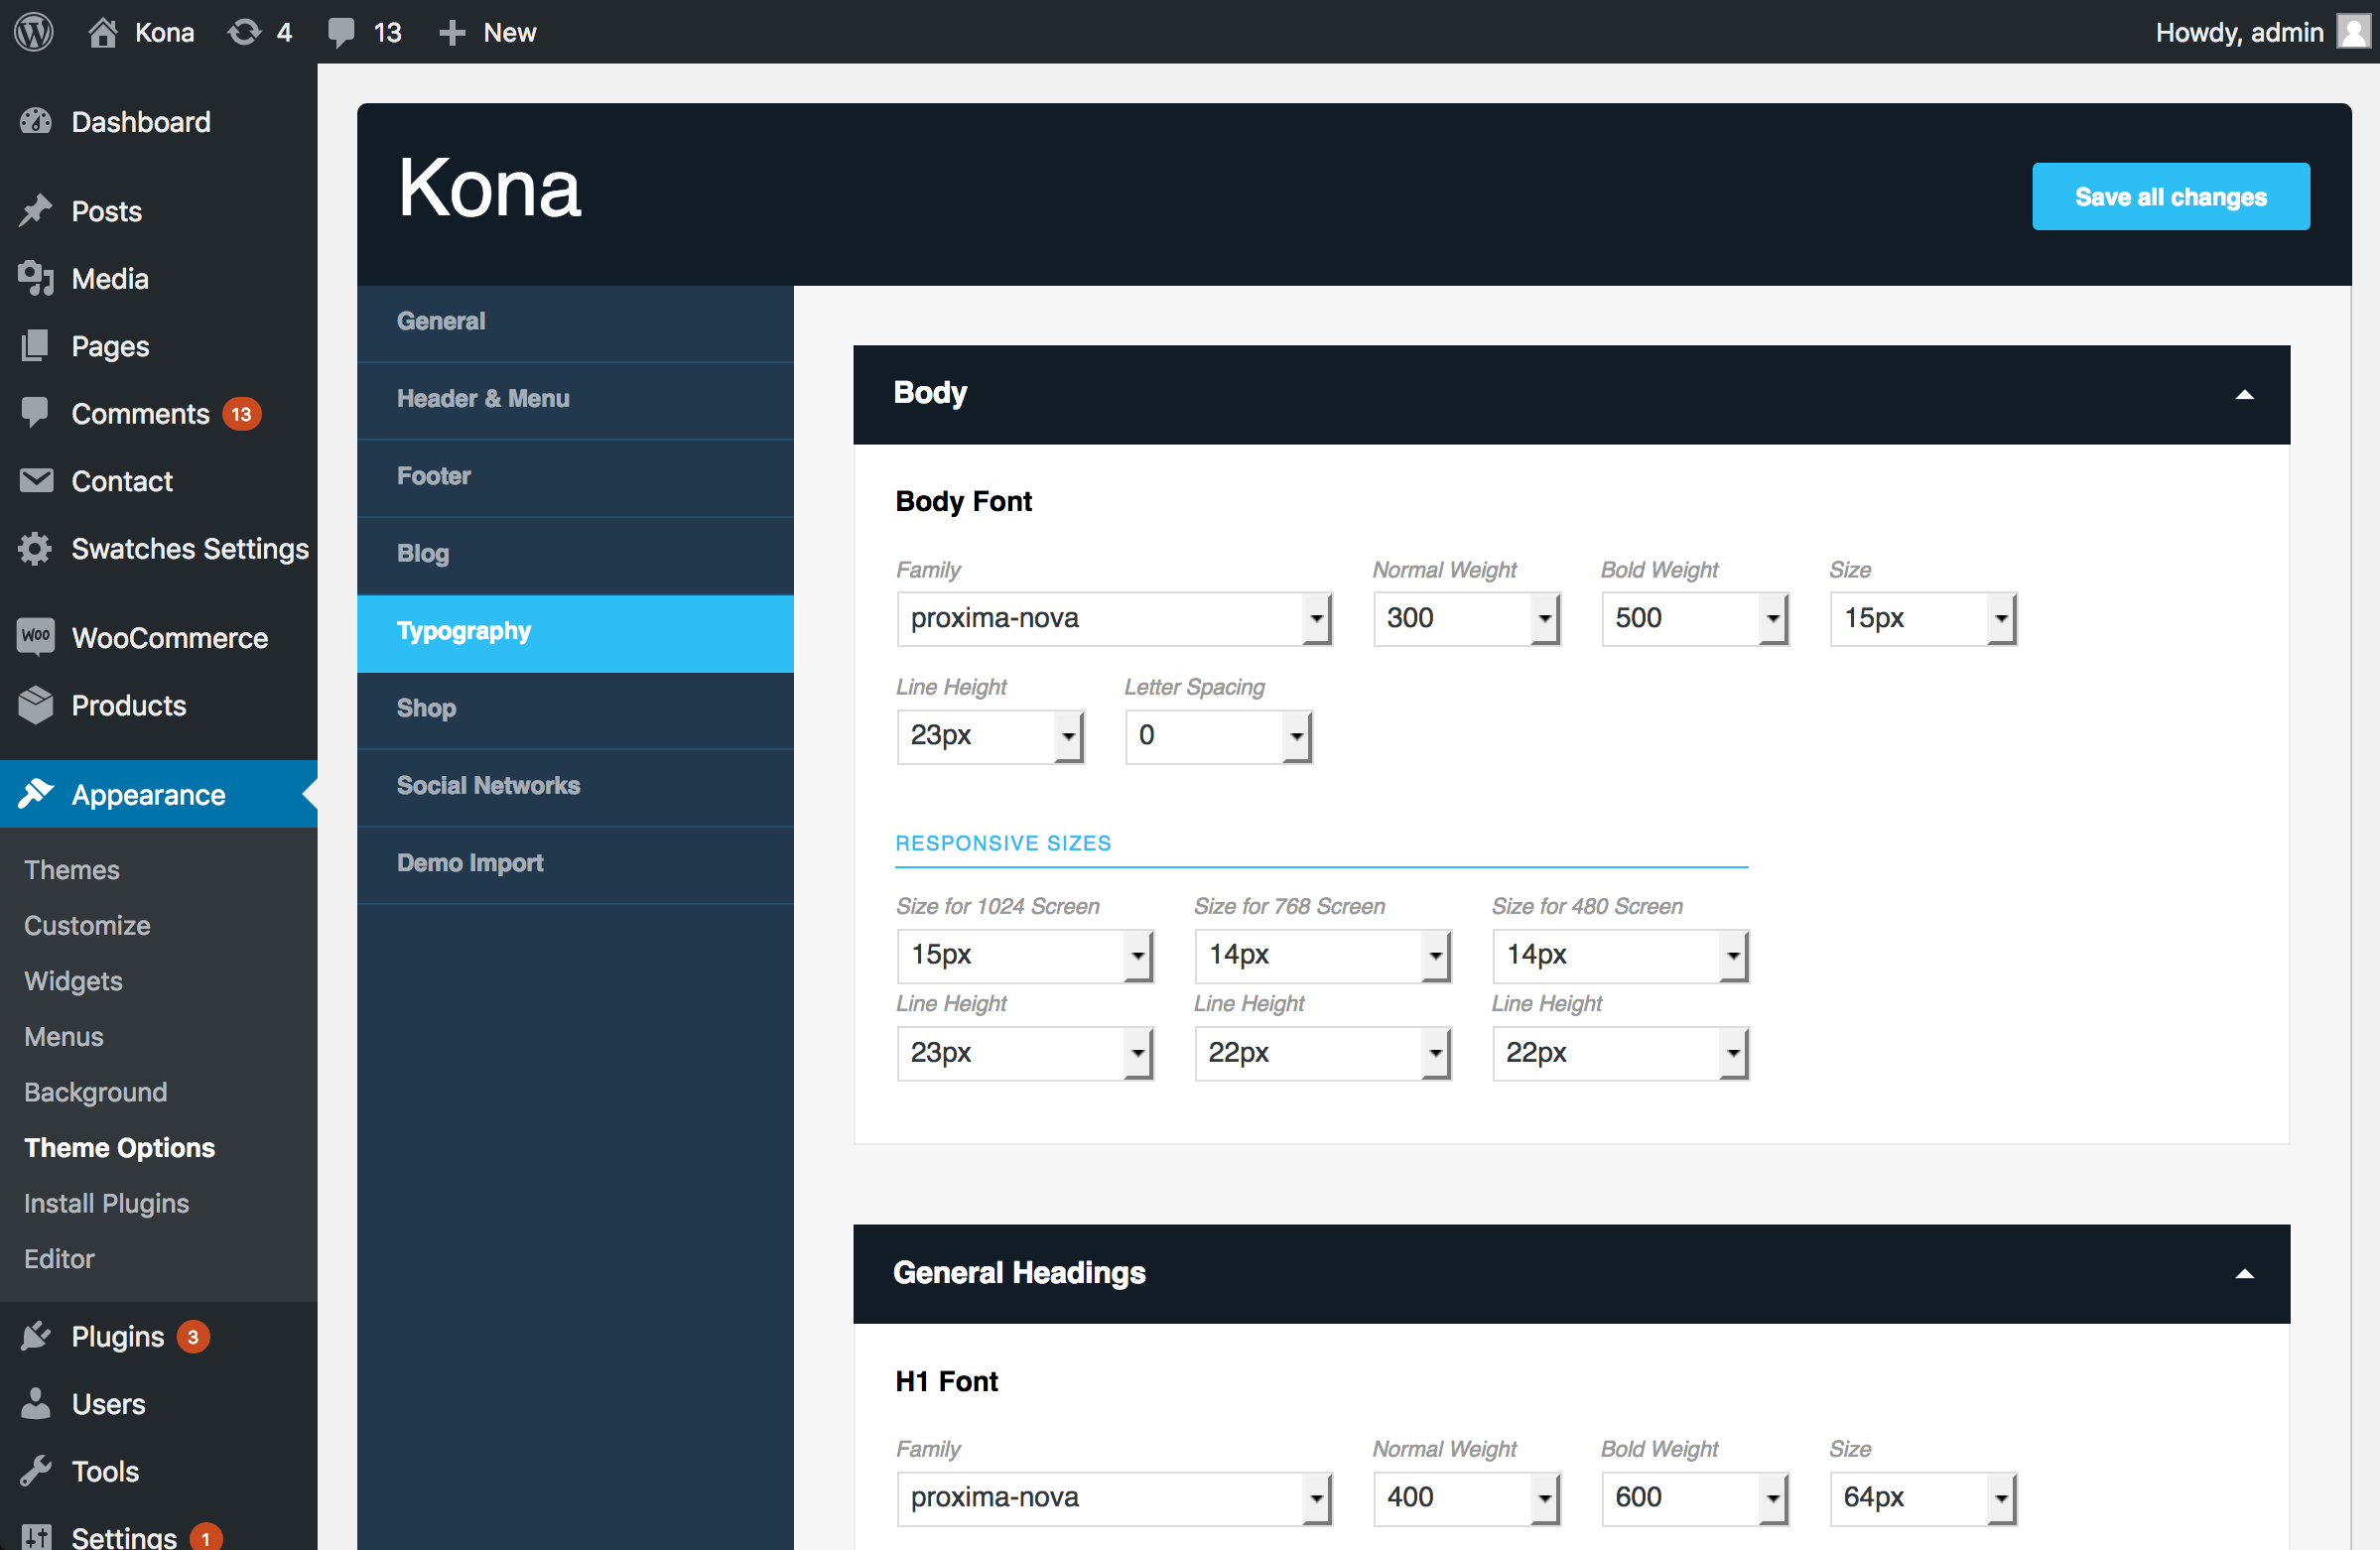2380x1550 pixels.
Task: Open Body Normal Weight 300 dropdown
Action: (1466, 619)
